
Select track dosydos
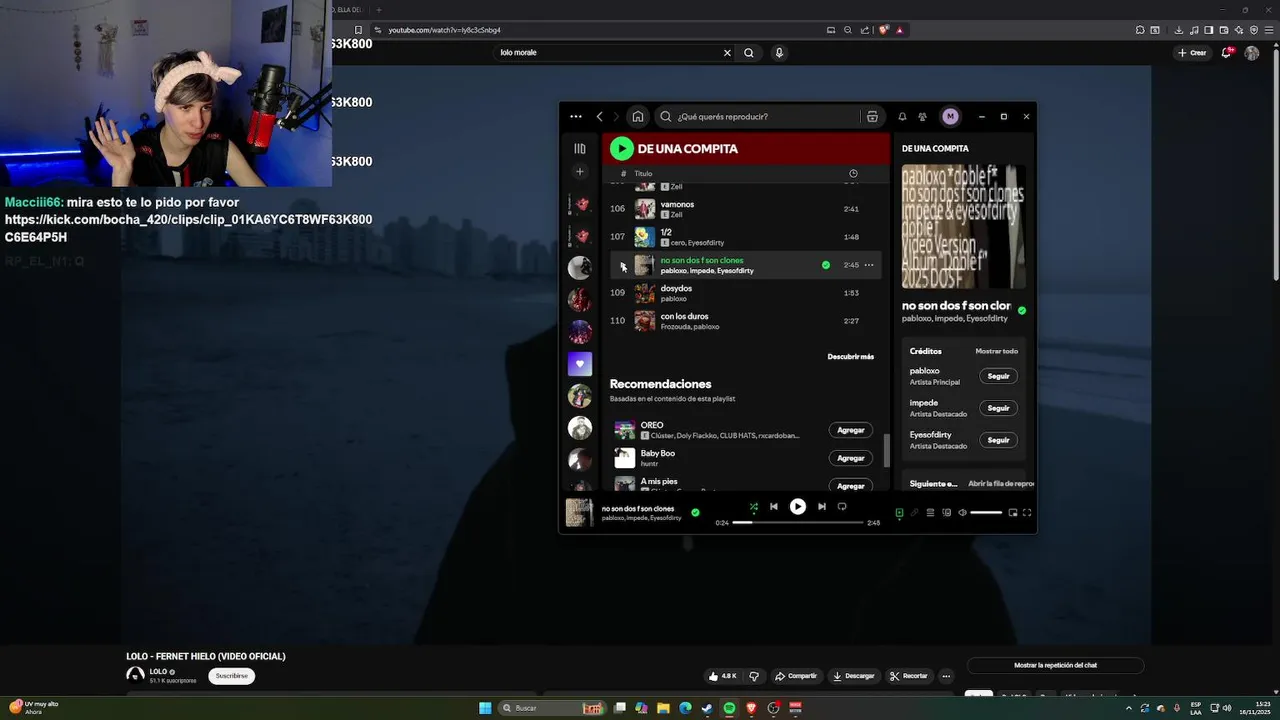click(745, 293)
